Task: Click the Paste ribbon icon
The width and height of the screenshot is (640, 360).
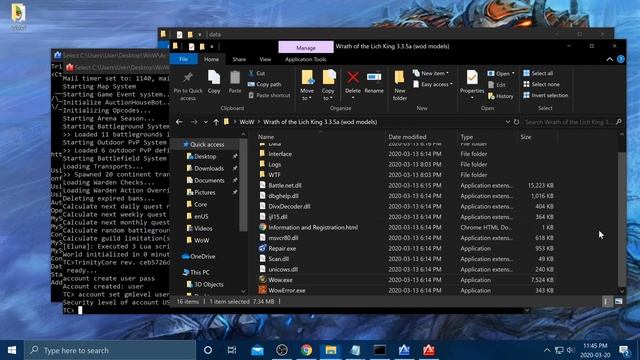Action: (235, 78)
